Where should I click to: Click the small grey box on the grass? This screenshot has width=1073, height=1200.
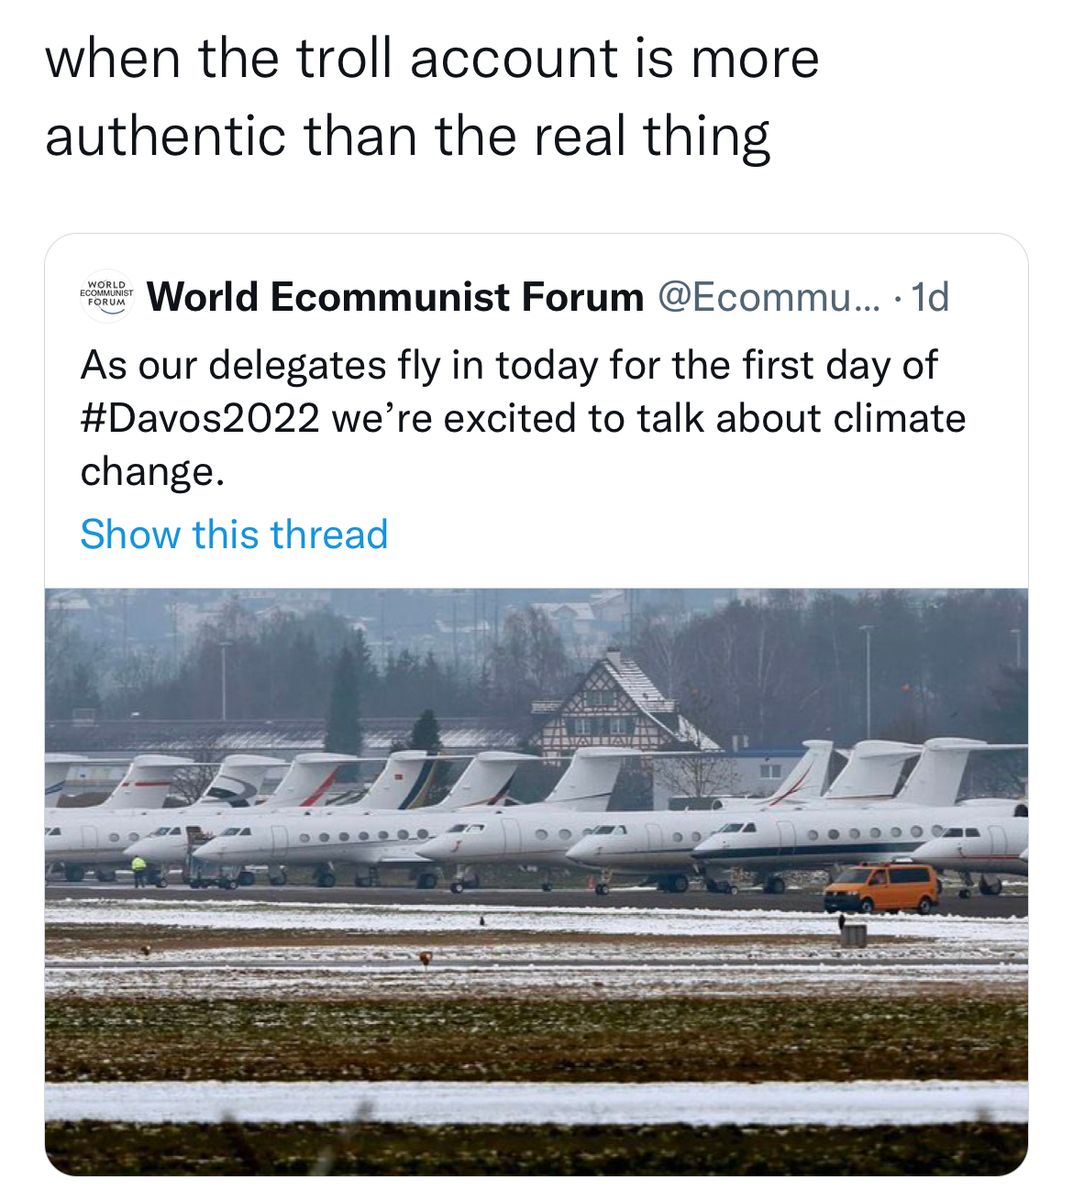(x=853, y=935)
